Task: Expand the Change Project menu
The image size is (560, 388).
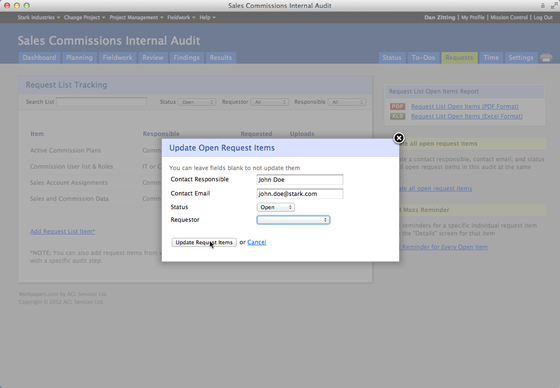Action: 84,18
